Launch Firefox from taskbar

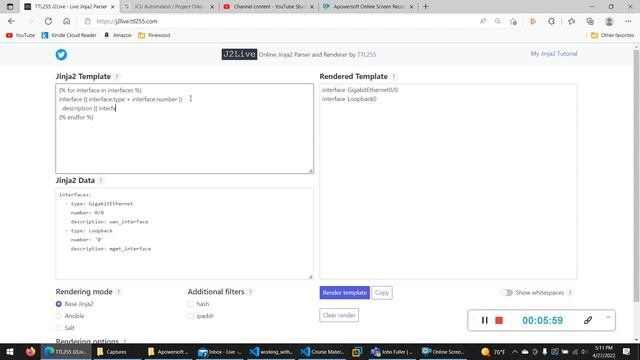[x=30, y=352]
